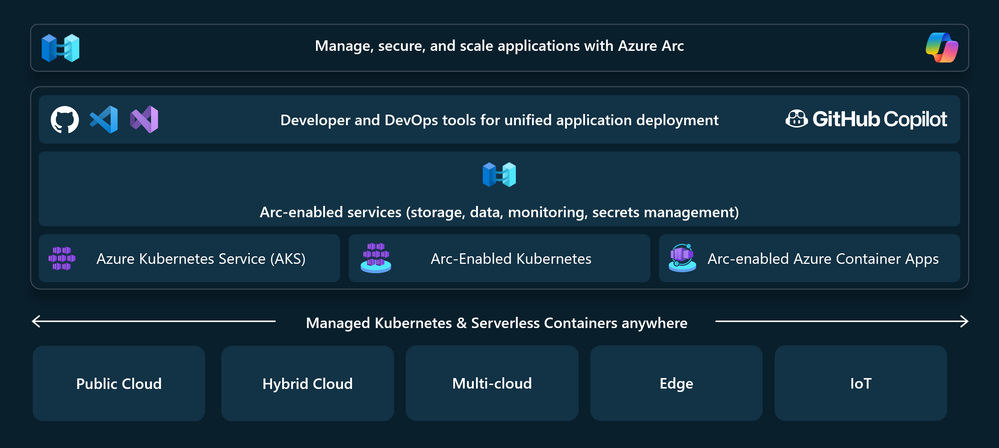Image resolution: width=999 pixels, height=448 pixels.
Task: Click the GitHub Copilot logo
Action: tap(866, 119)
